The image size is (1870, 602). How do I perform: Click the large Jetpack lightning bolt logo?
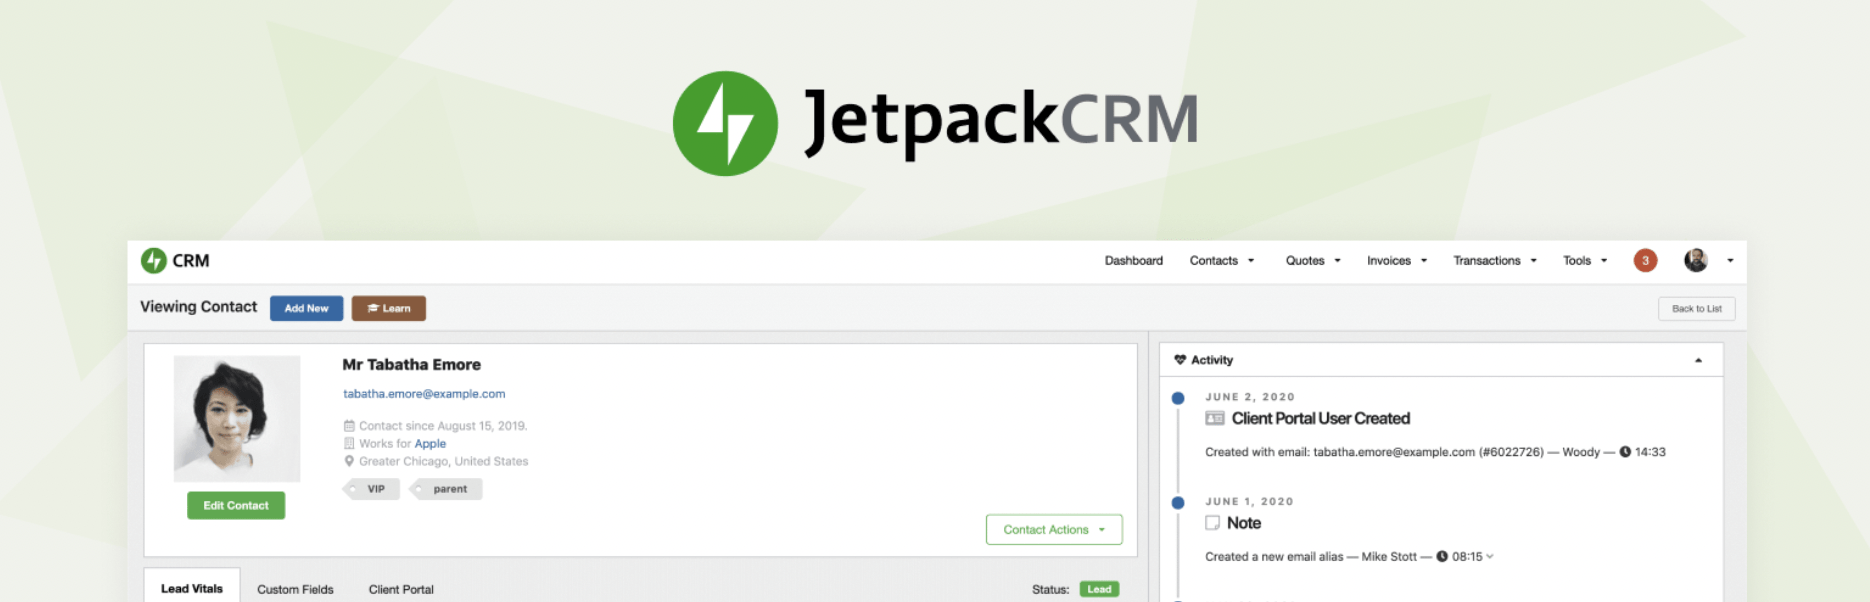725,123
